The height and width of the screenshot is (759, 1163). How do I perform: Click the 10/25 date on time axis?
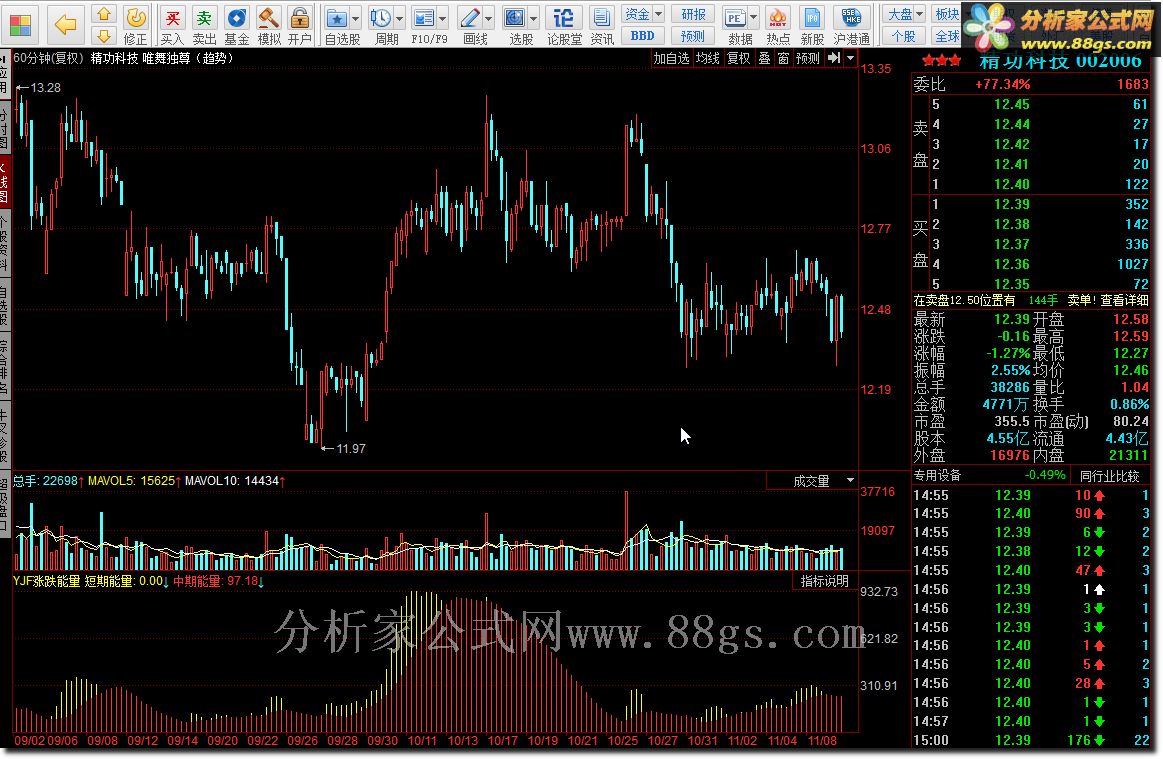[x=622, y=740]
